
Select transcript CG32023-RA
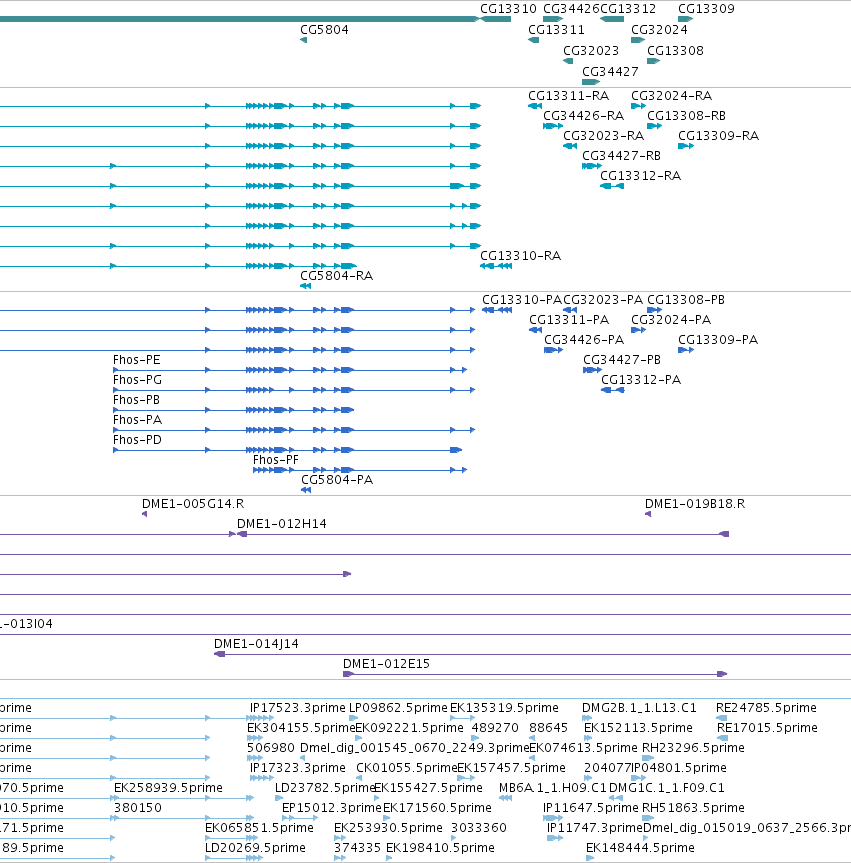pos(603,135)
